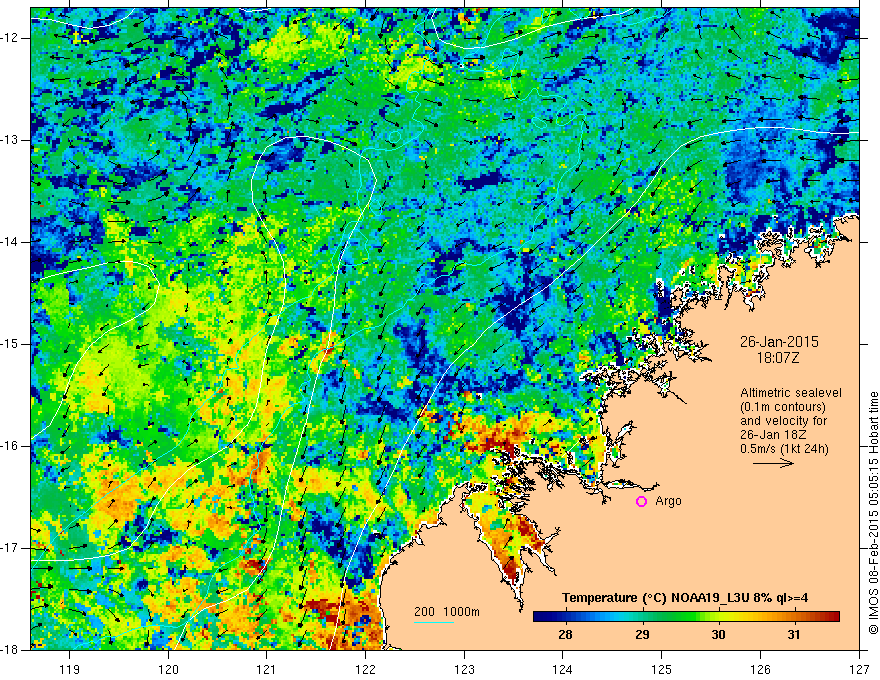Click the 0.5m/s velocity reference arrow
Screen dimensions: 880x680
pos(773,463)
